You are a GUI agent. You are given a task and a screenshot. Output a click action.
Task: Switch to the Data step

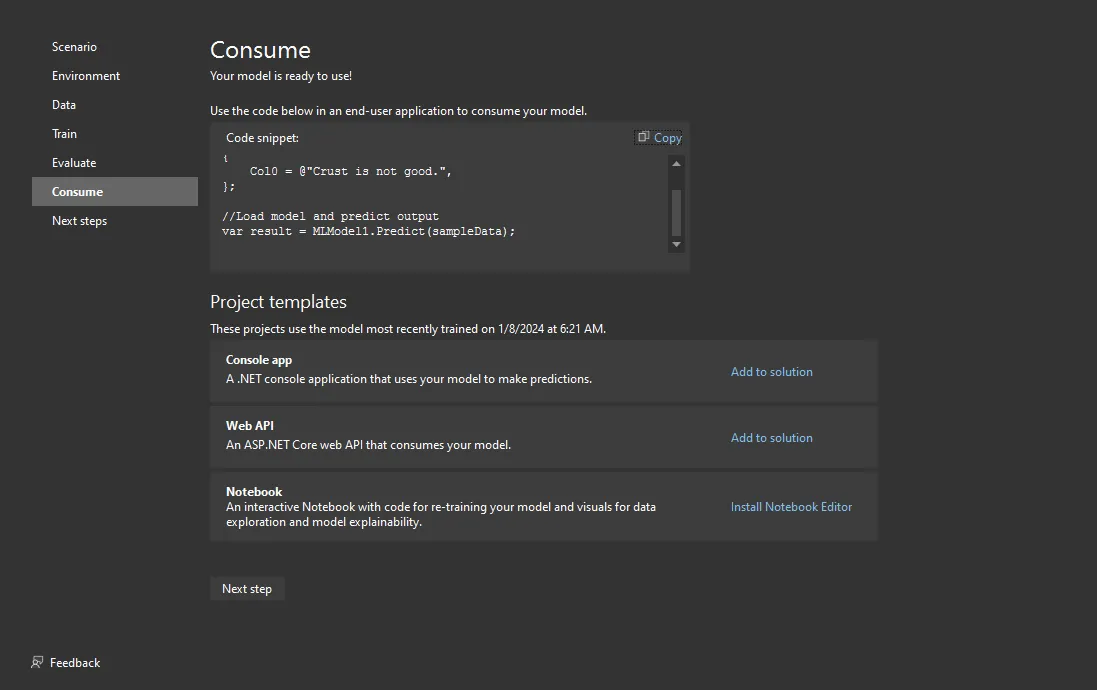click(64, 105)
